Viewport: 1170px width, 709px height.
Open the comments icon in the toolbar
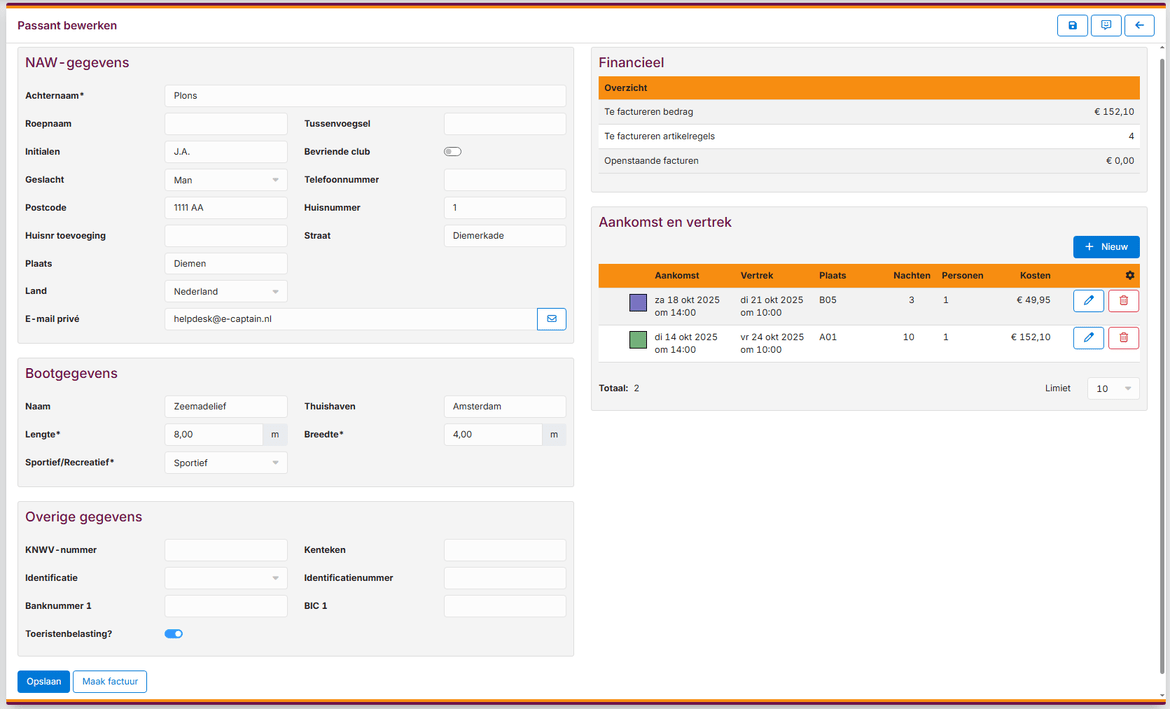click(x=1105, y=25)
